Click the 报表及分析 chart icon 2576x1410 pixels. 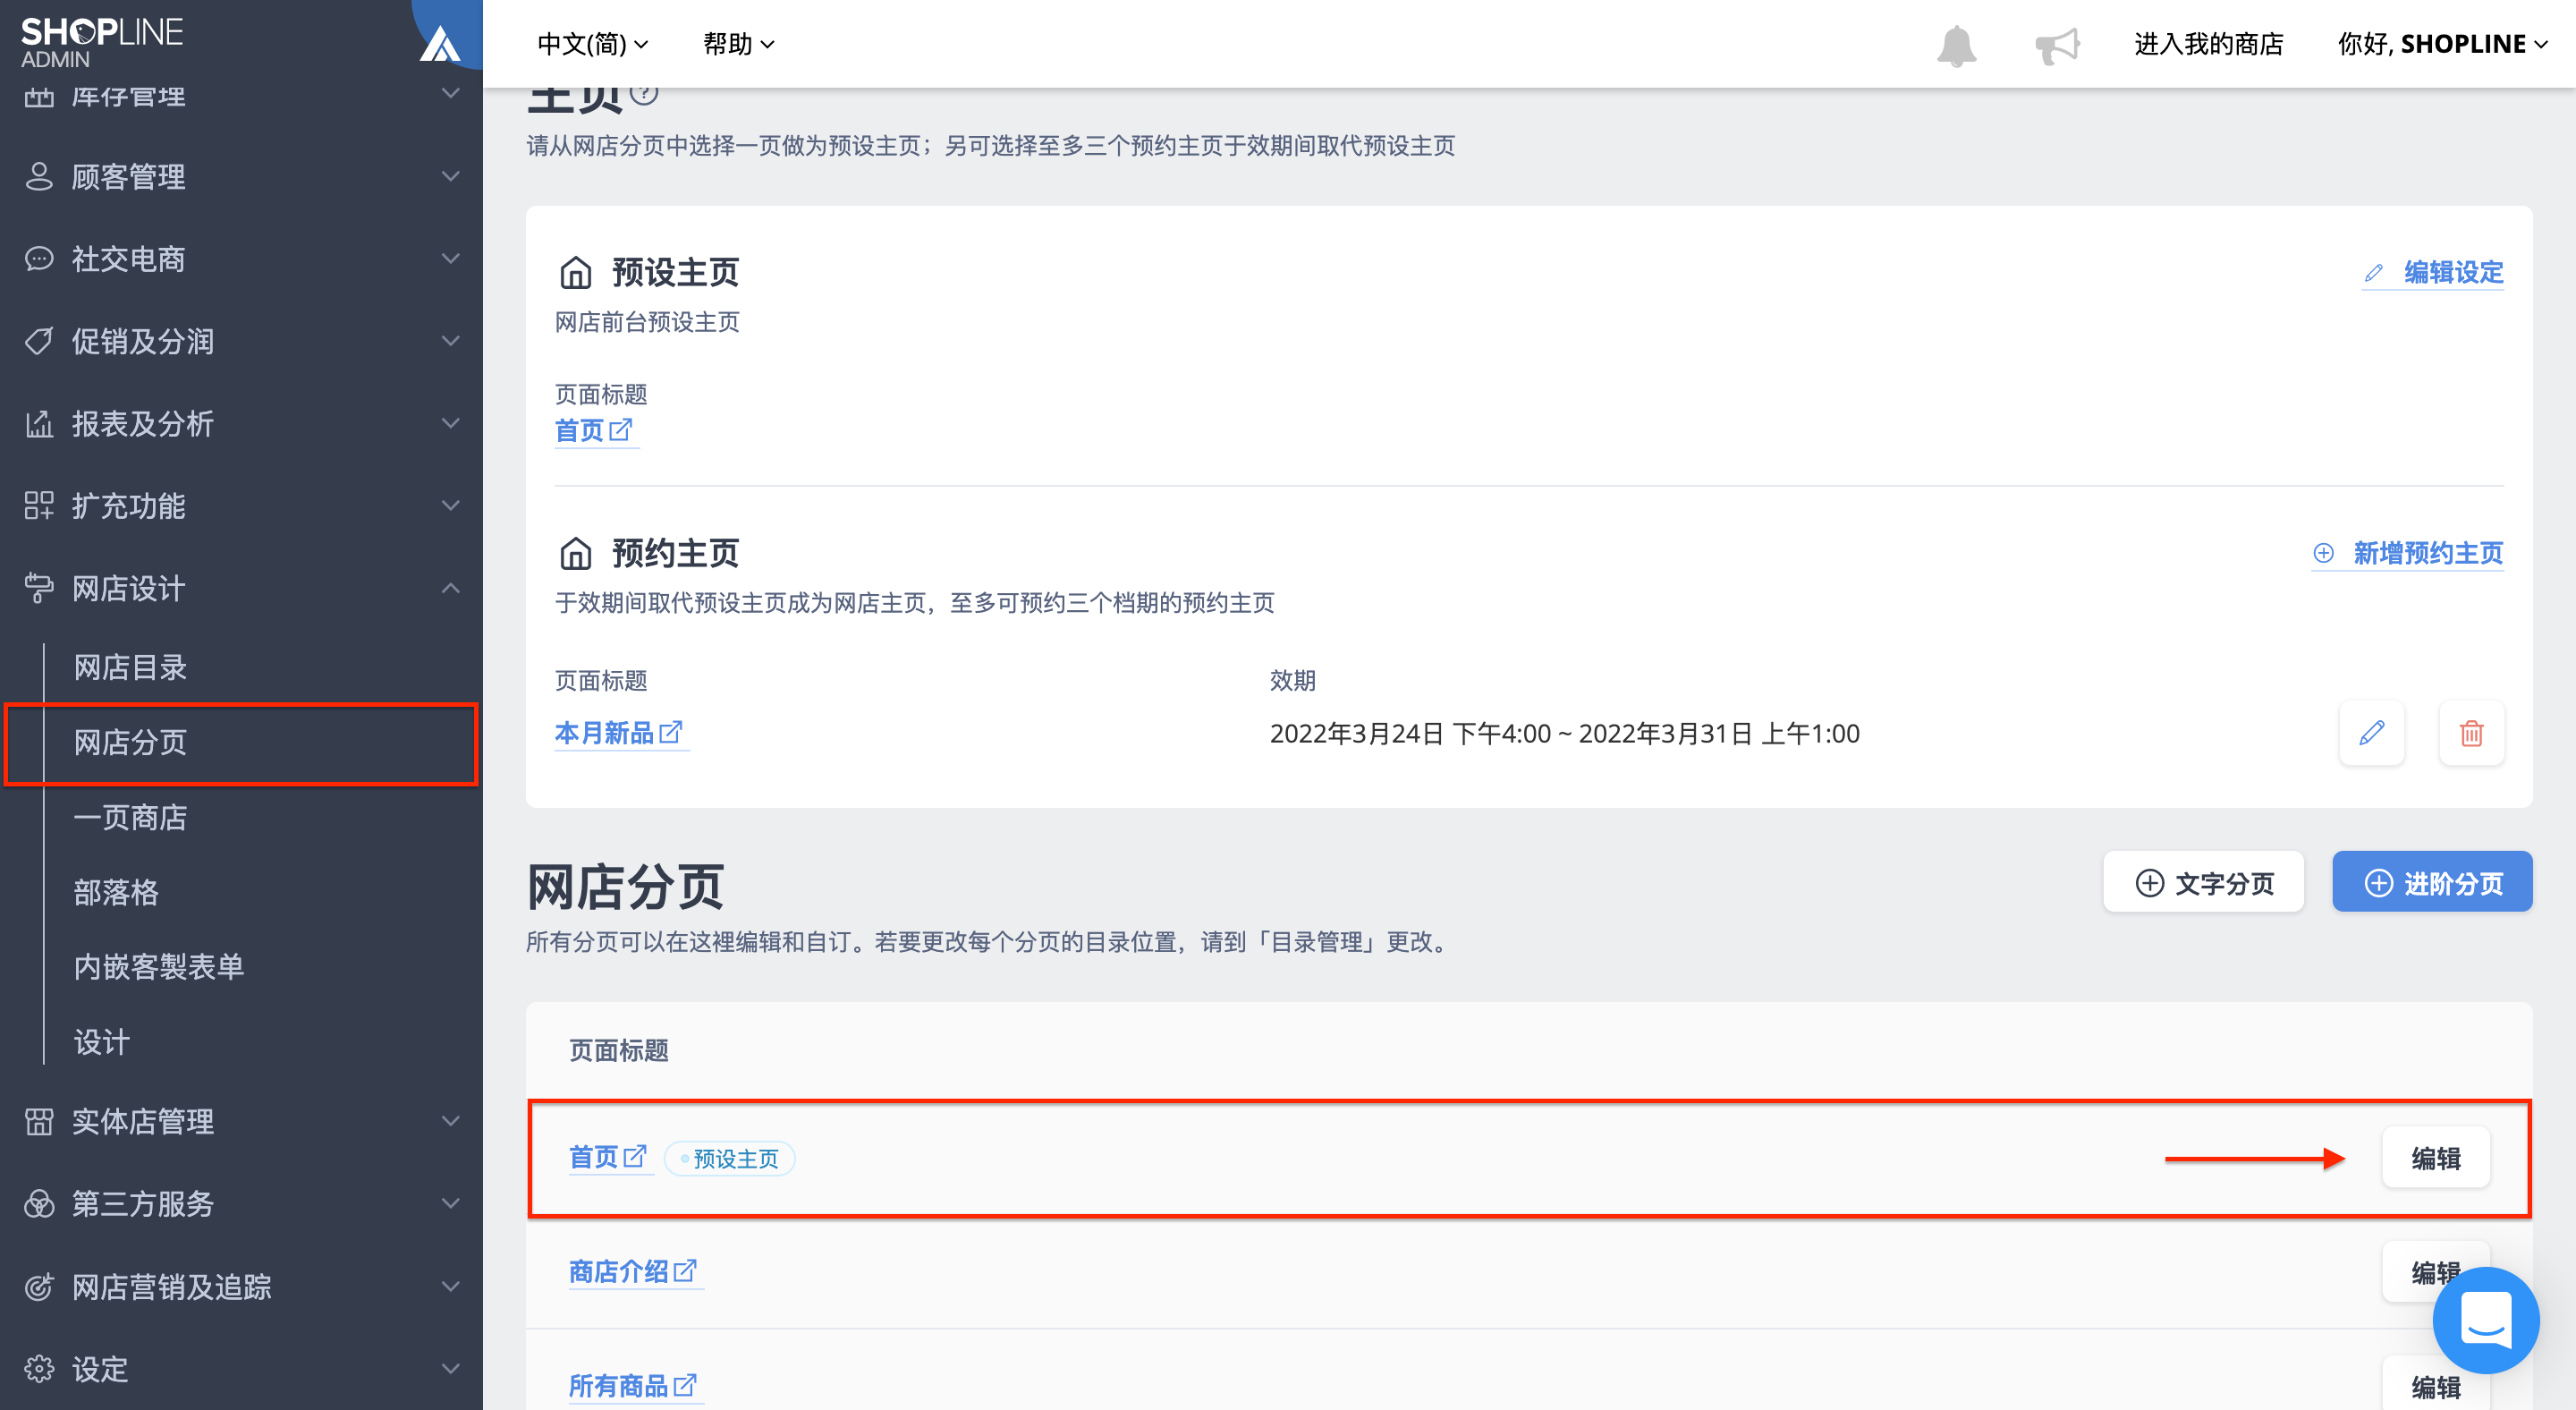point(39,423)
